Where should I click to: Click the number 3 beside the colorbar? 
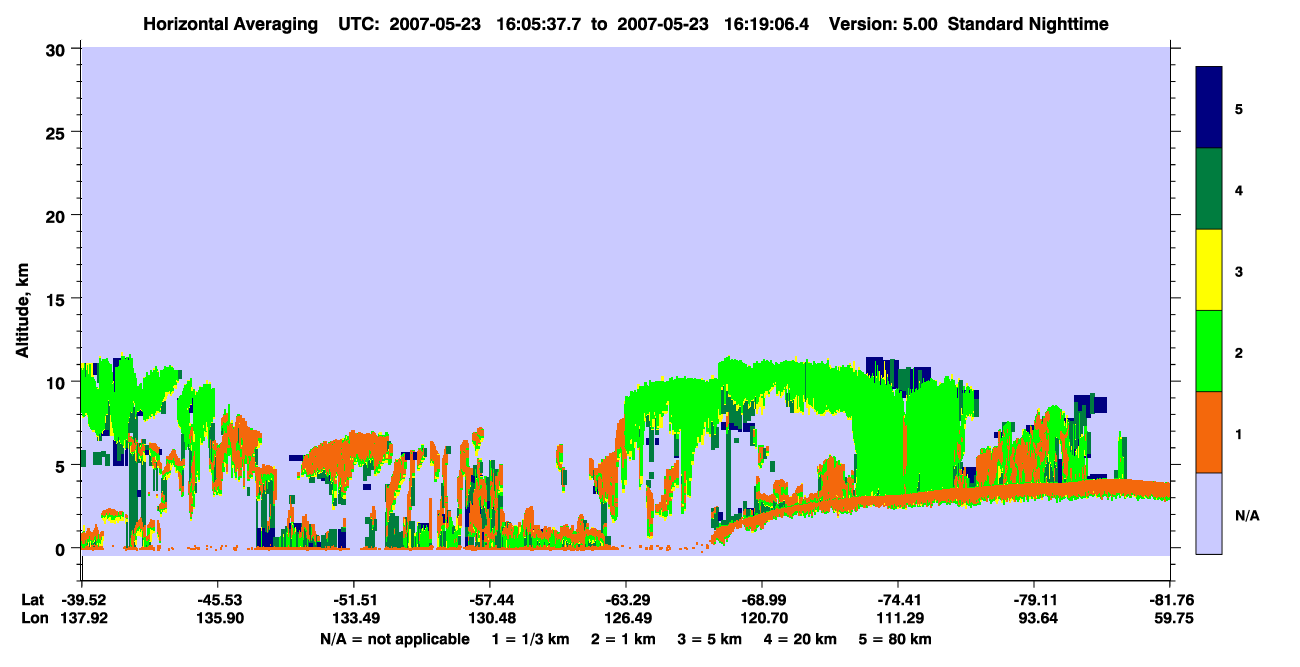(1239, 271)
